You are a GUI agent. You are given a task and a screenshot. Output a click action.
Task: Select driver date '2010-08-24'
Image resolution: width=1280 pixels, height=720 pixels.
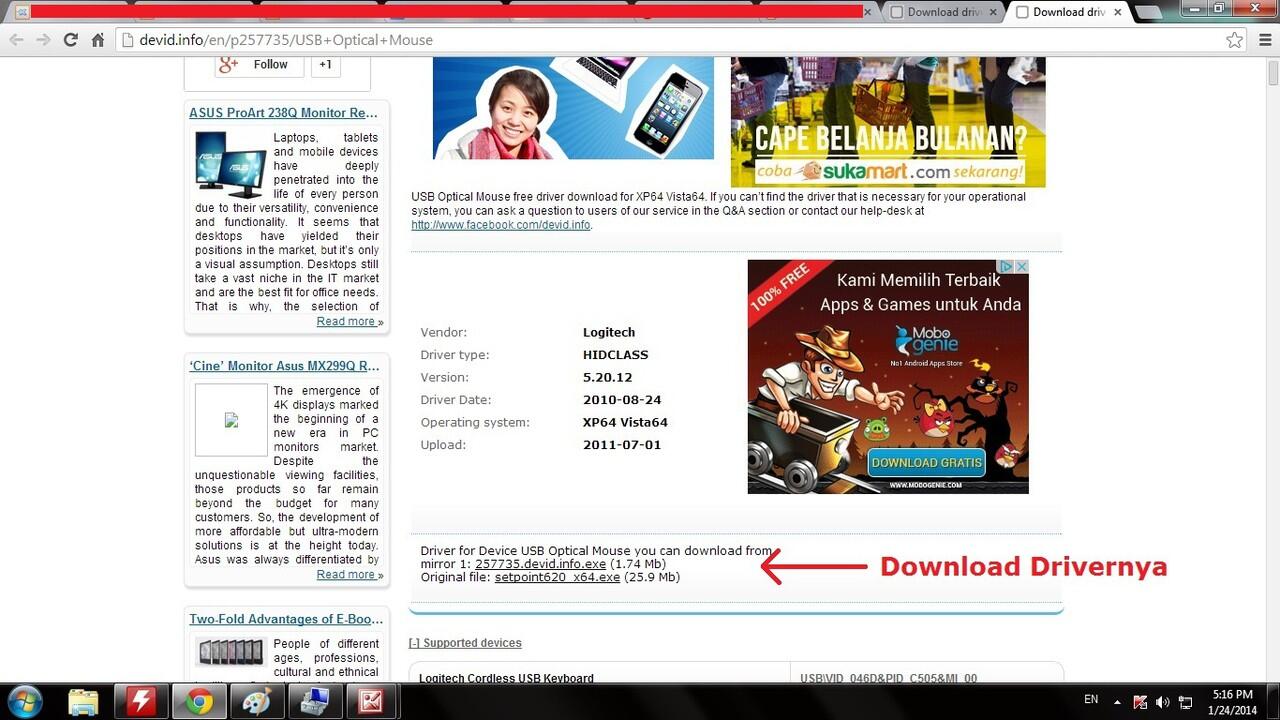click(622, 400)
